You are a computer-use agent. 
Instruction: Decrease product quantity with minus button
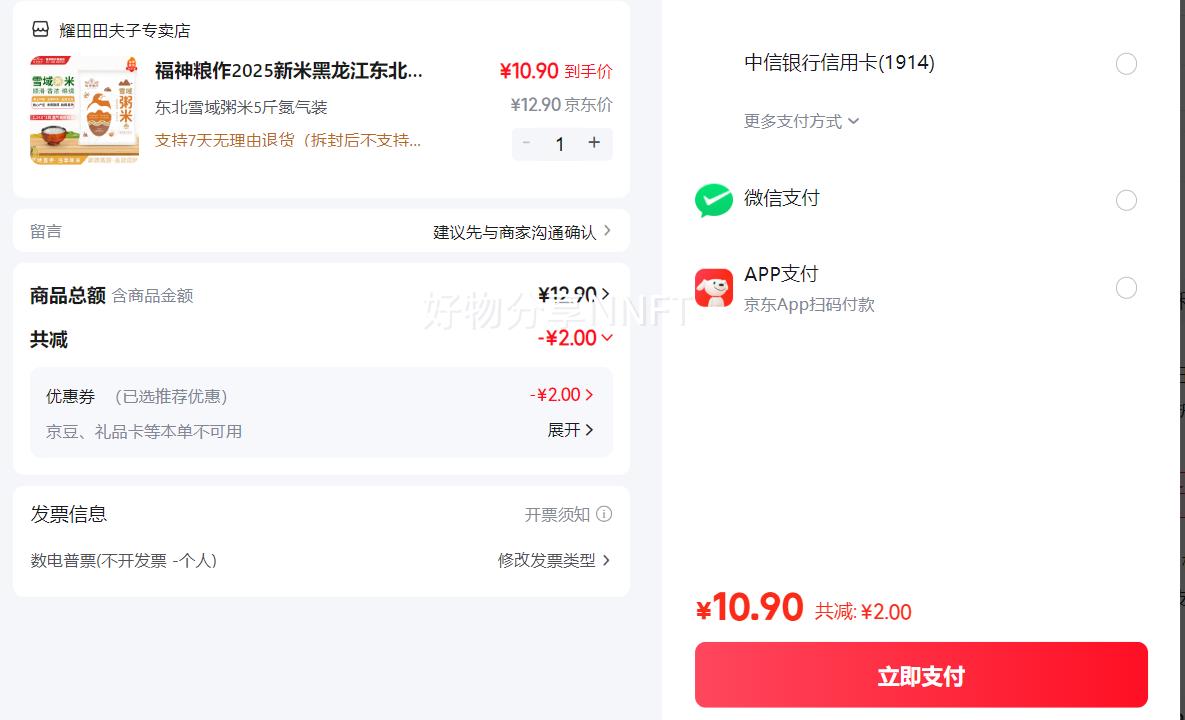coord(527,143)
